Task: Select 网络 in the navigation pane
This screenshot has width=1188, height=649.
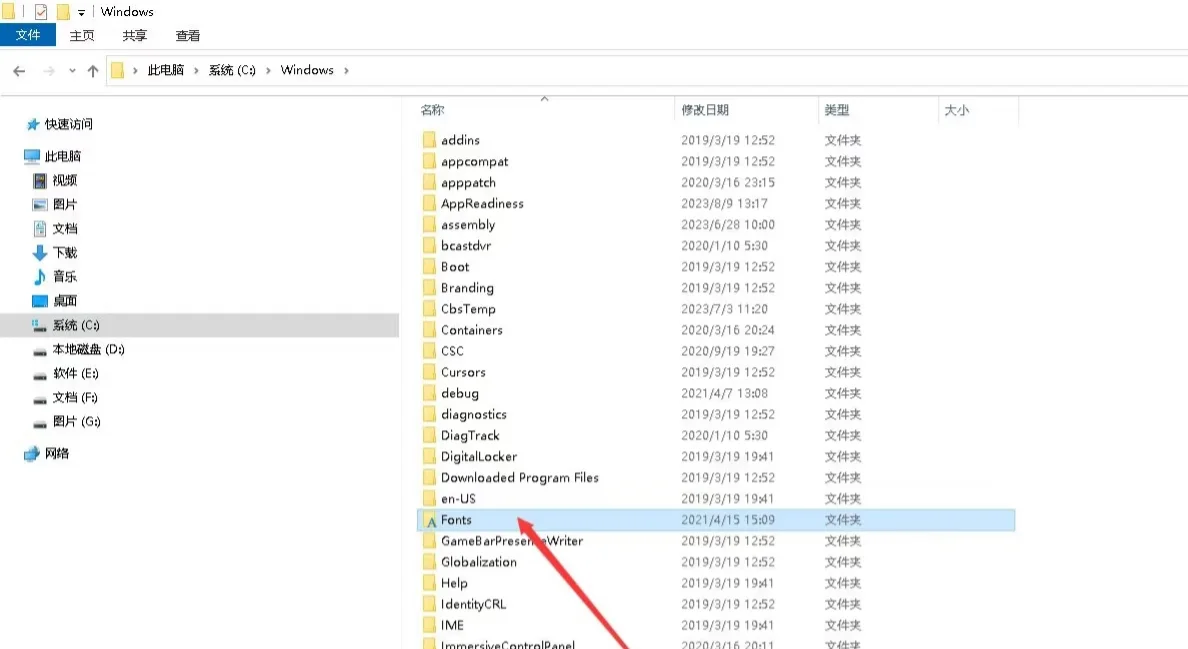Action: (57, 454)
